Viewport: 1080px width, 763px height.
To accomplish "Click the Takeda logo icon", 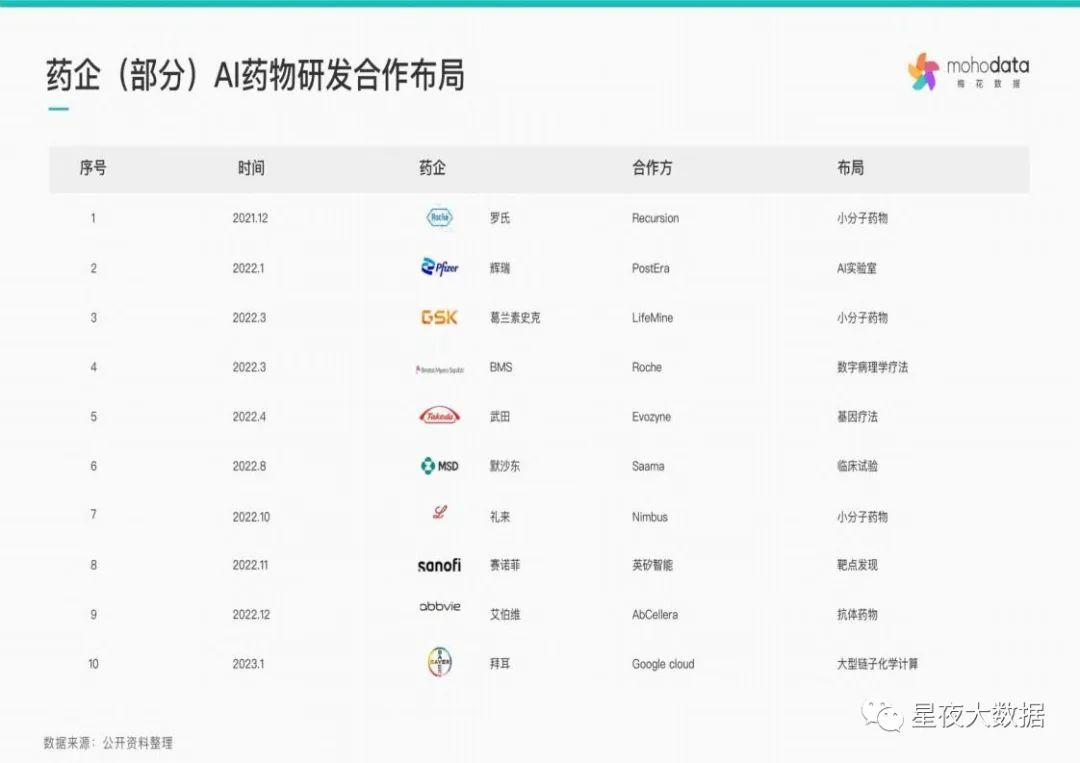I will (x=439, y=416).
